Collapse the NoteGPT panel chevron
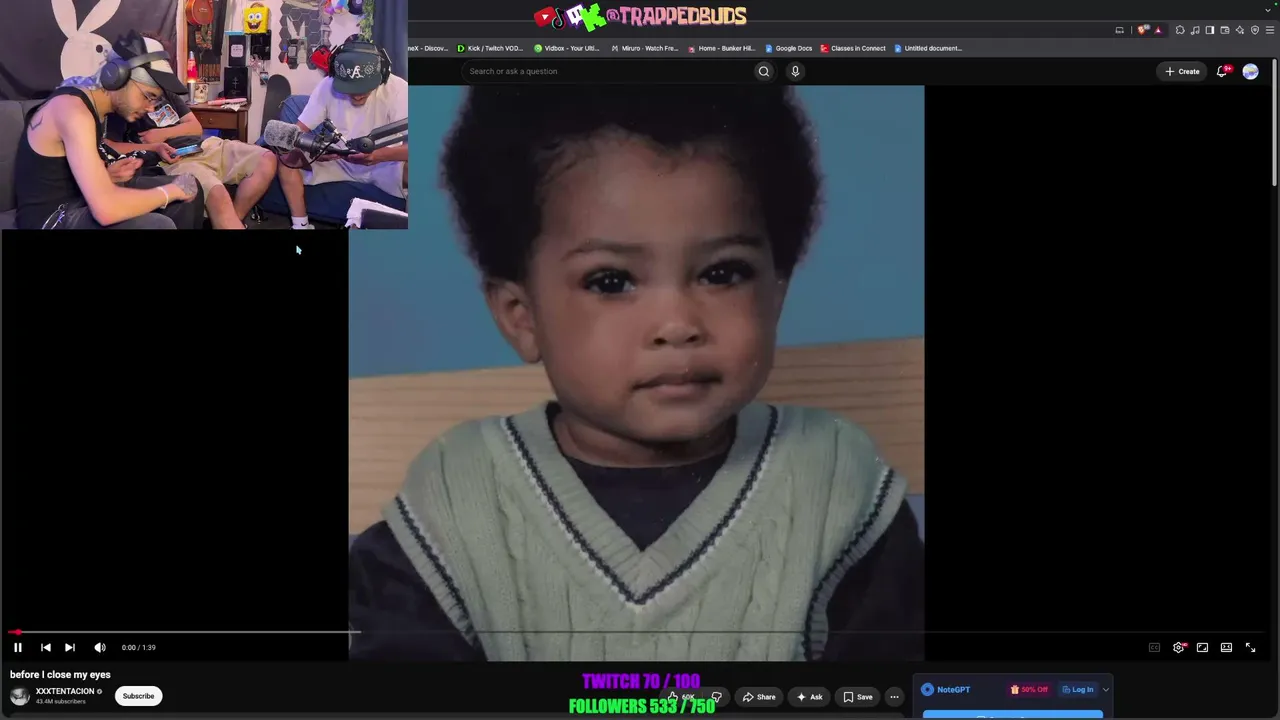Screen dimensions: 1280x720 (x=1105, y=689)
